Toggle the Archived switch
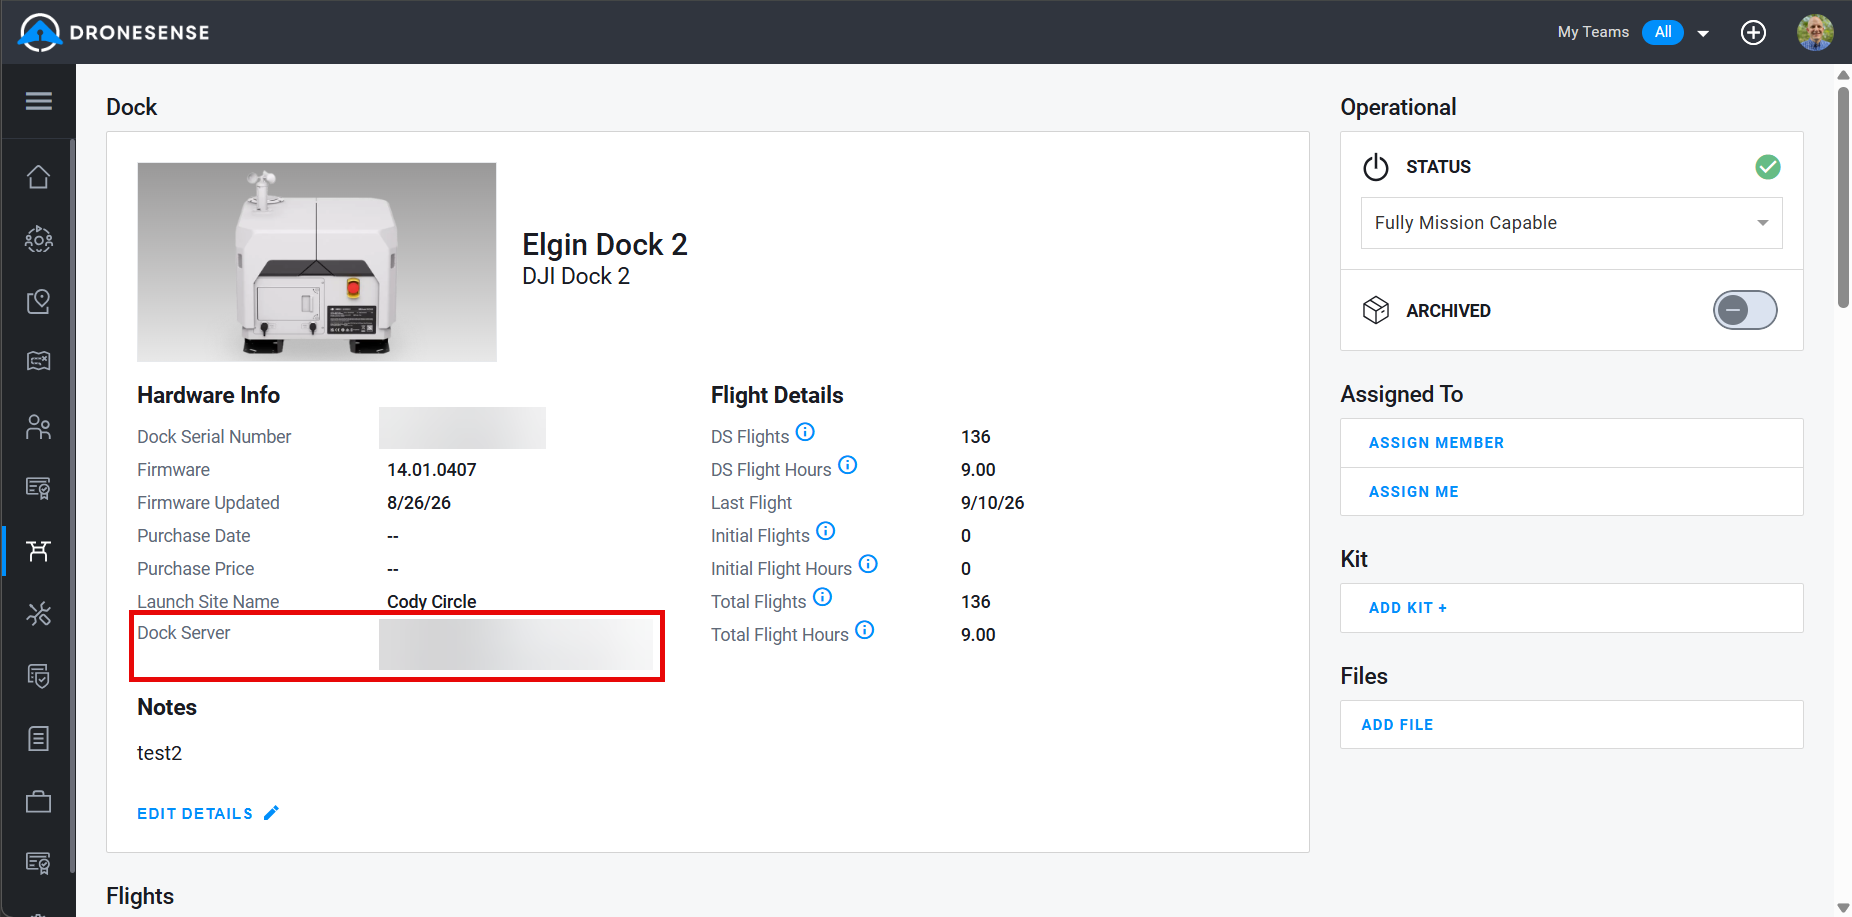 [x=1745, y=310]
